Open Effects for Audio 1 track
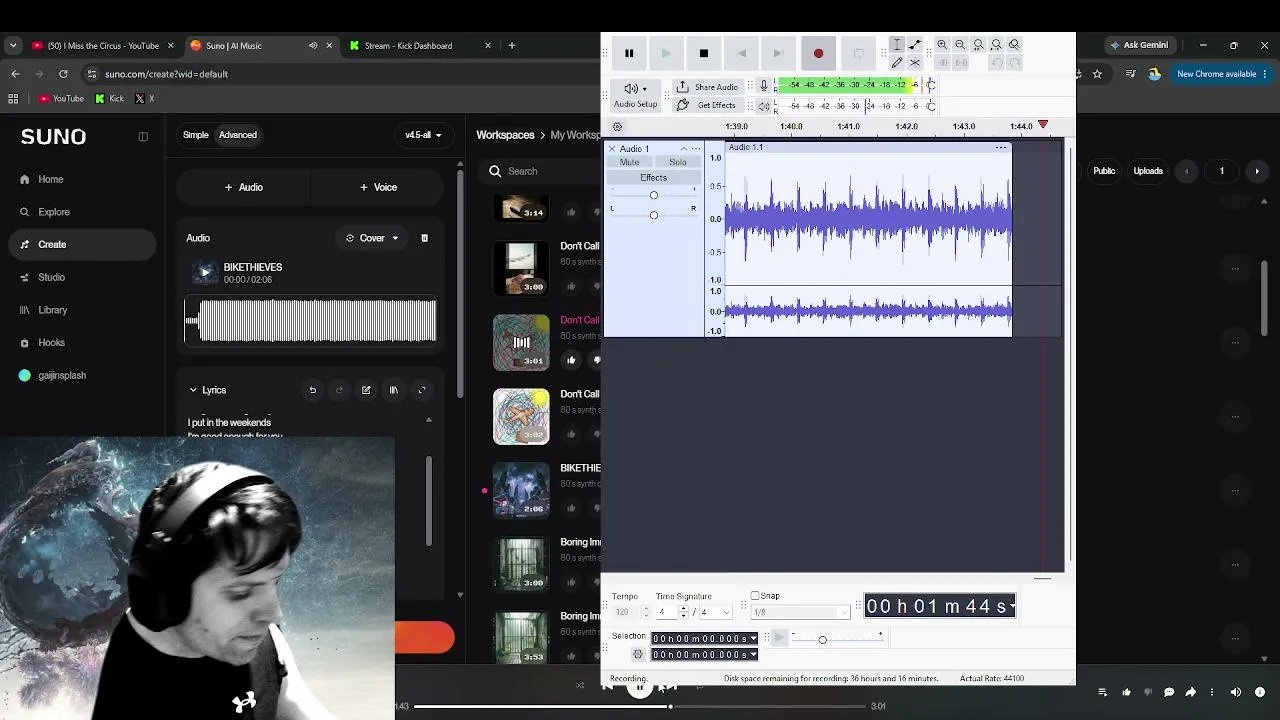Image resolution: width=1280 pixels, height=720 pixels. tap(653, 178)
